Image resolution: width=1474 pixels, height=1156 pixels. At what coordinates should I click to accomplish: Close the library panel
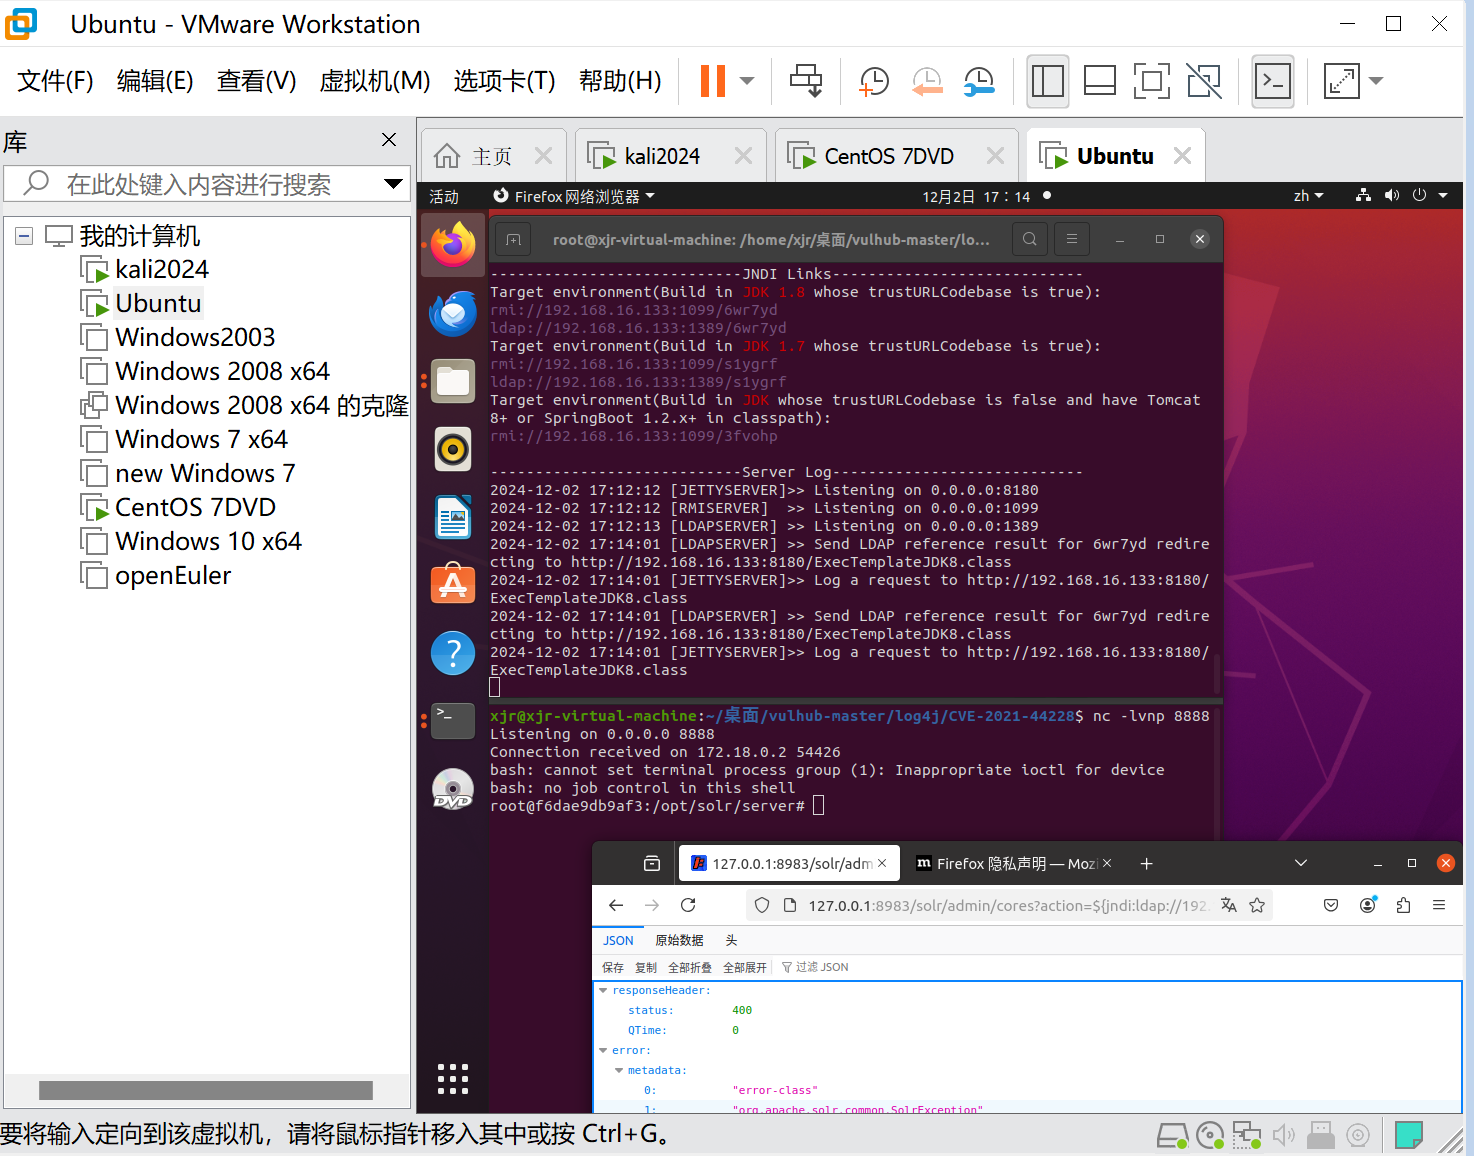click(x=389, y=140)
